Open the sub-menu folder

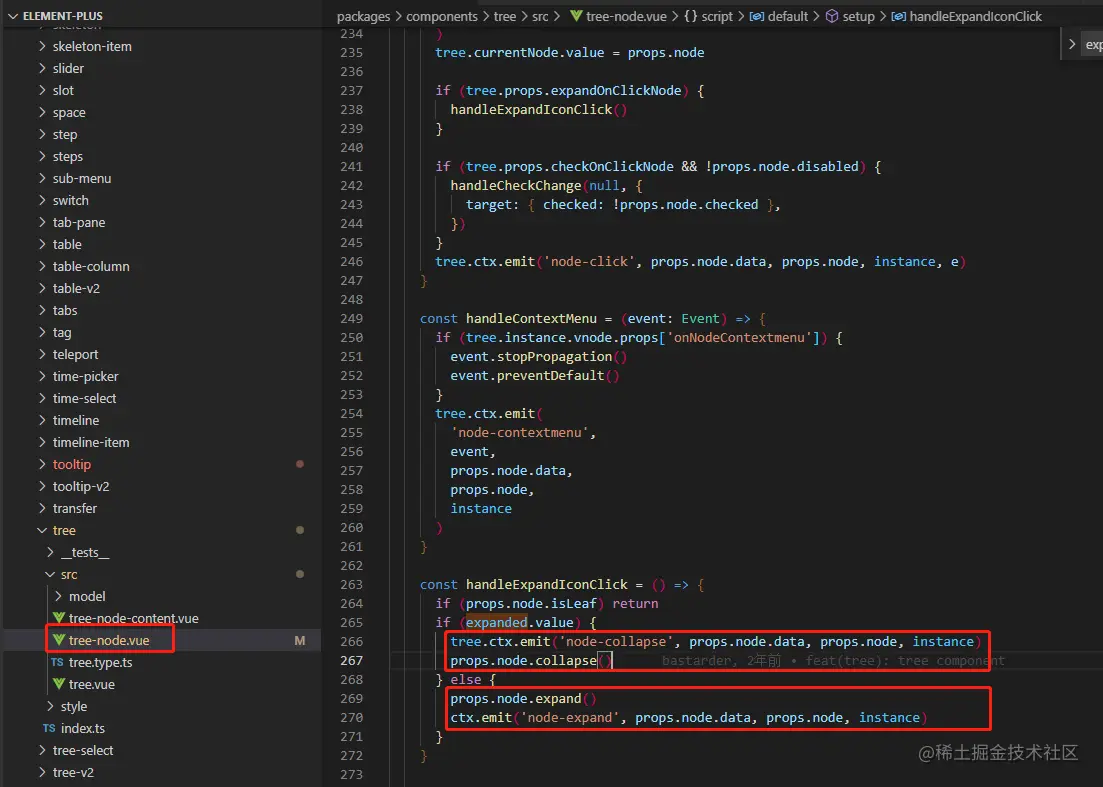82,179
